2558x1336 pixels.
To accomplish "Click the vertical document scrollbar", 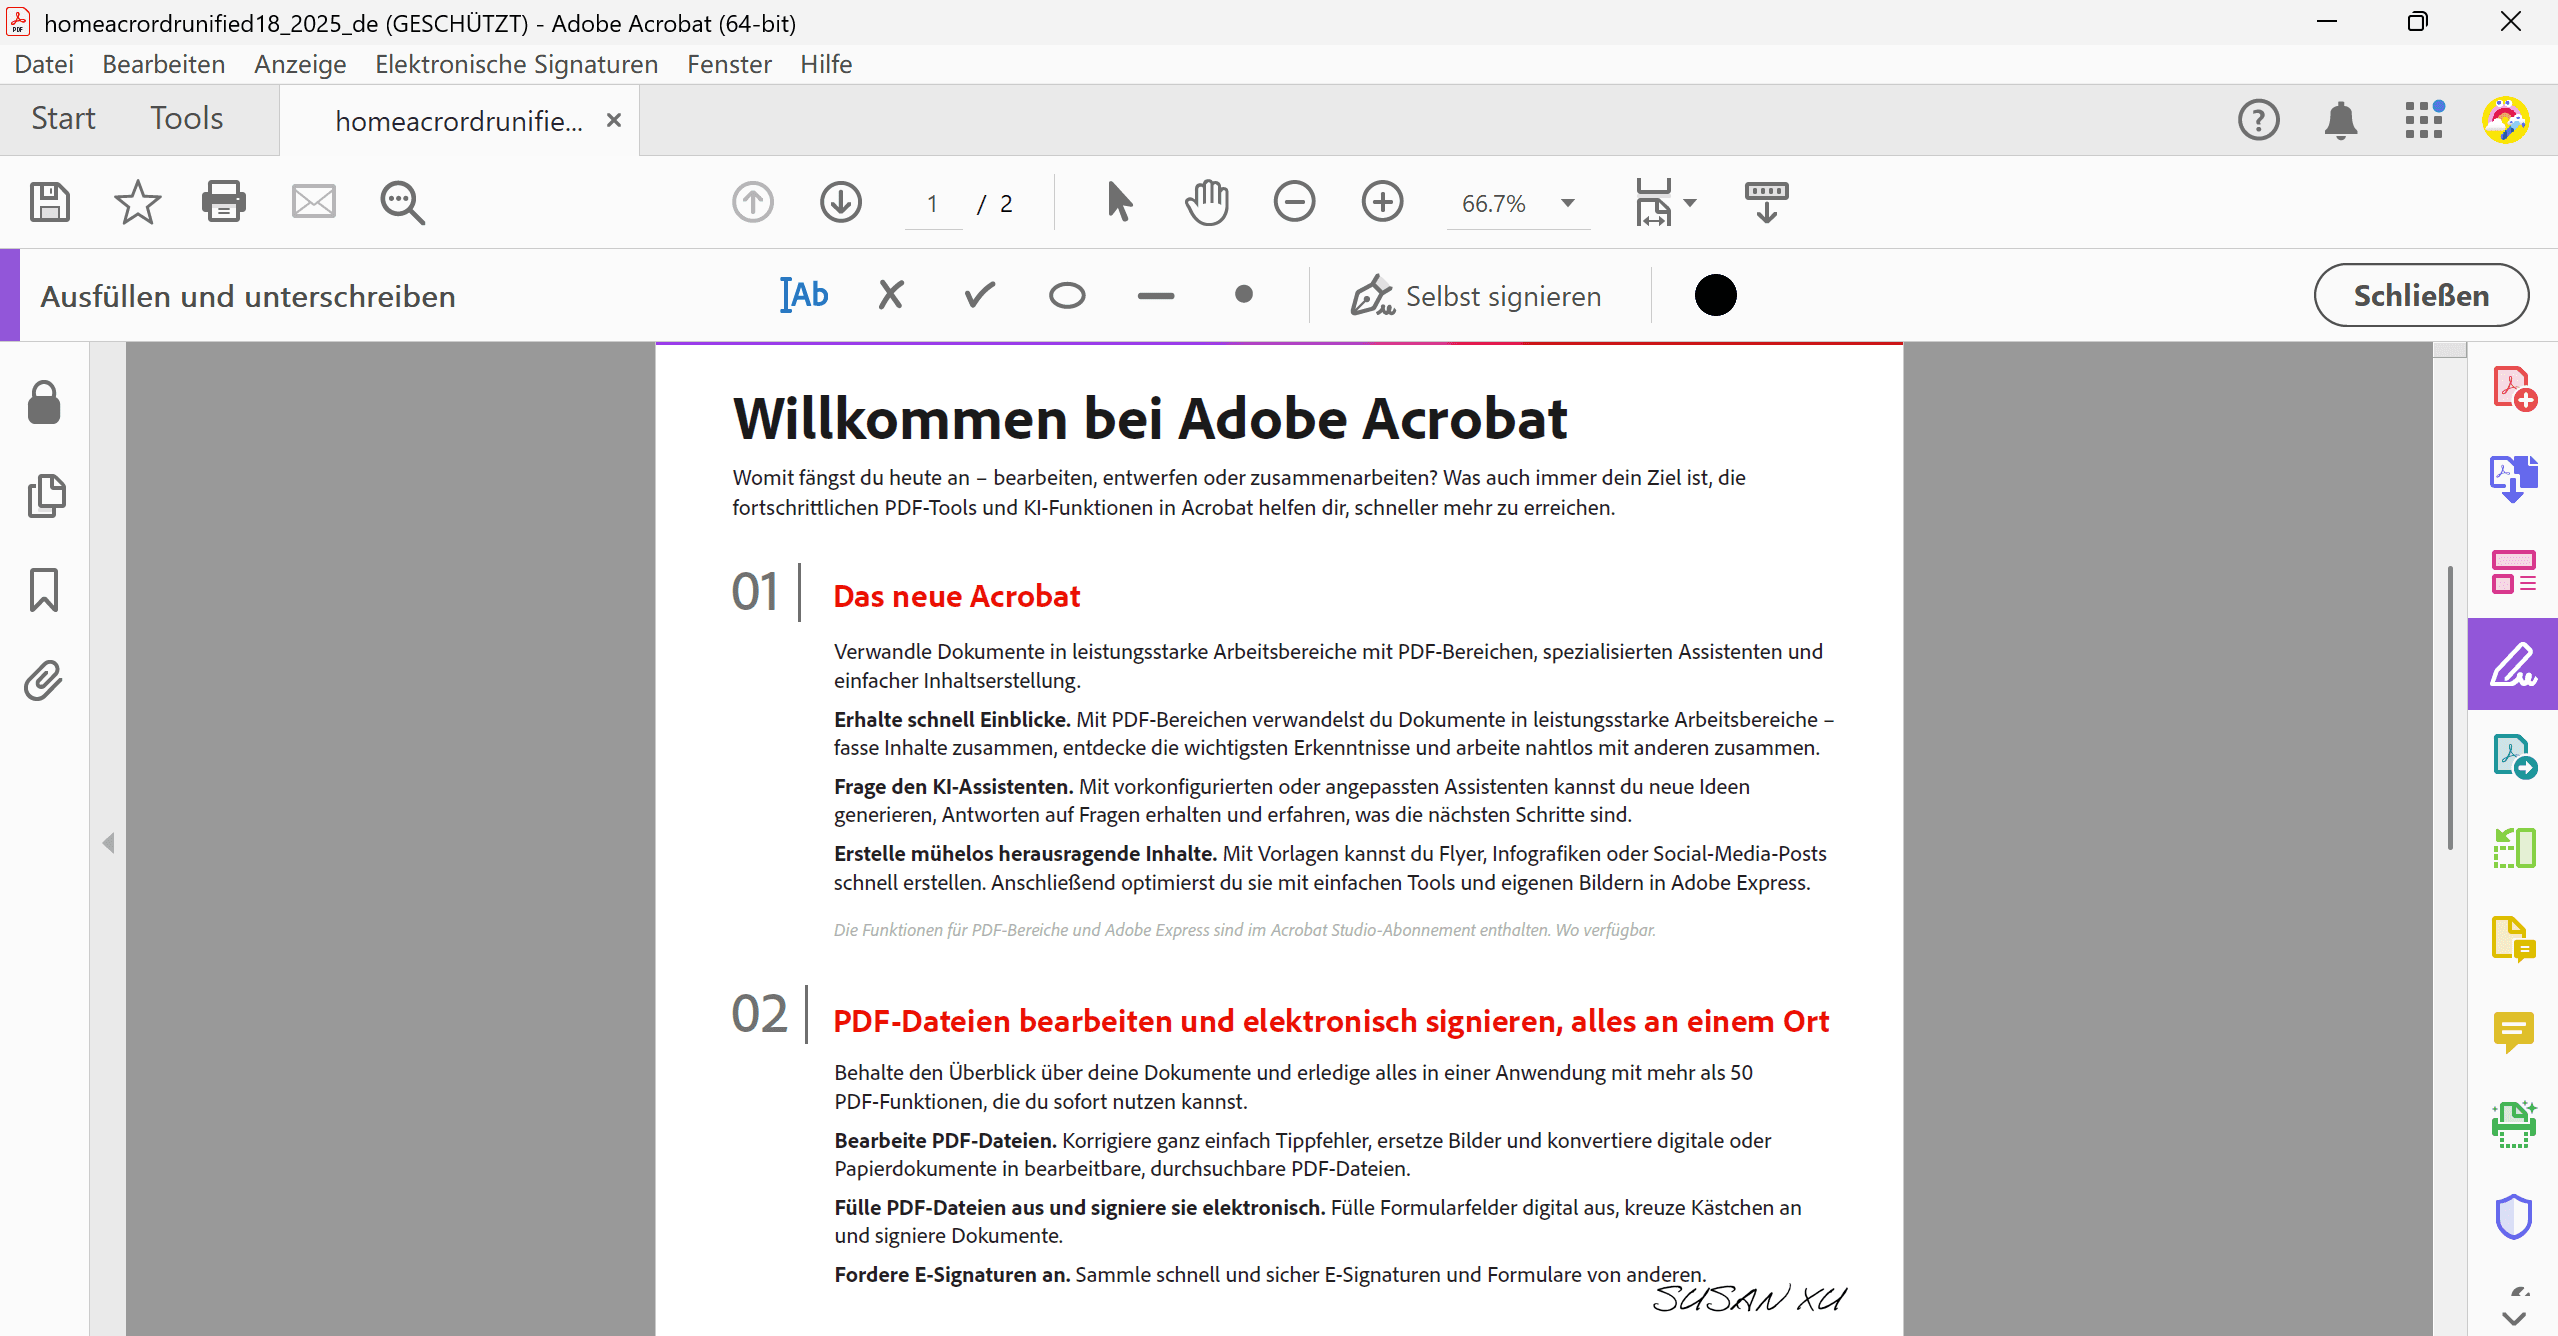I will pyautogui.click(x=2449, y=708).
